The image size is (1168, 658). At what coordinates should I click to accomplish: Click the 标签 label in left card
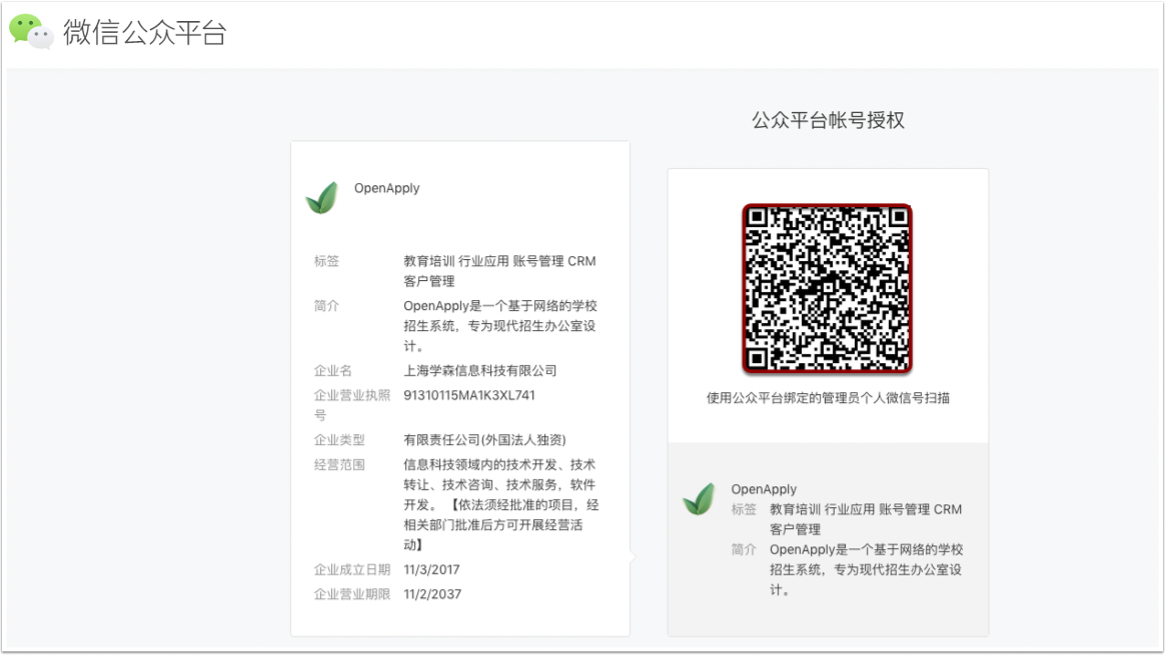point(326,261)
